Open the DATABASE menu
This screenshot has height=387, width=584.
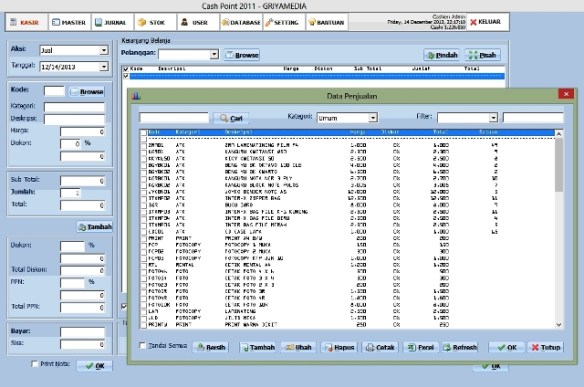coord(241,22)
